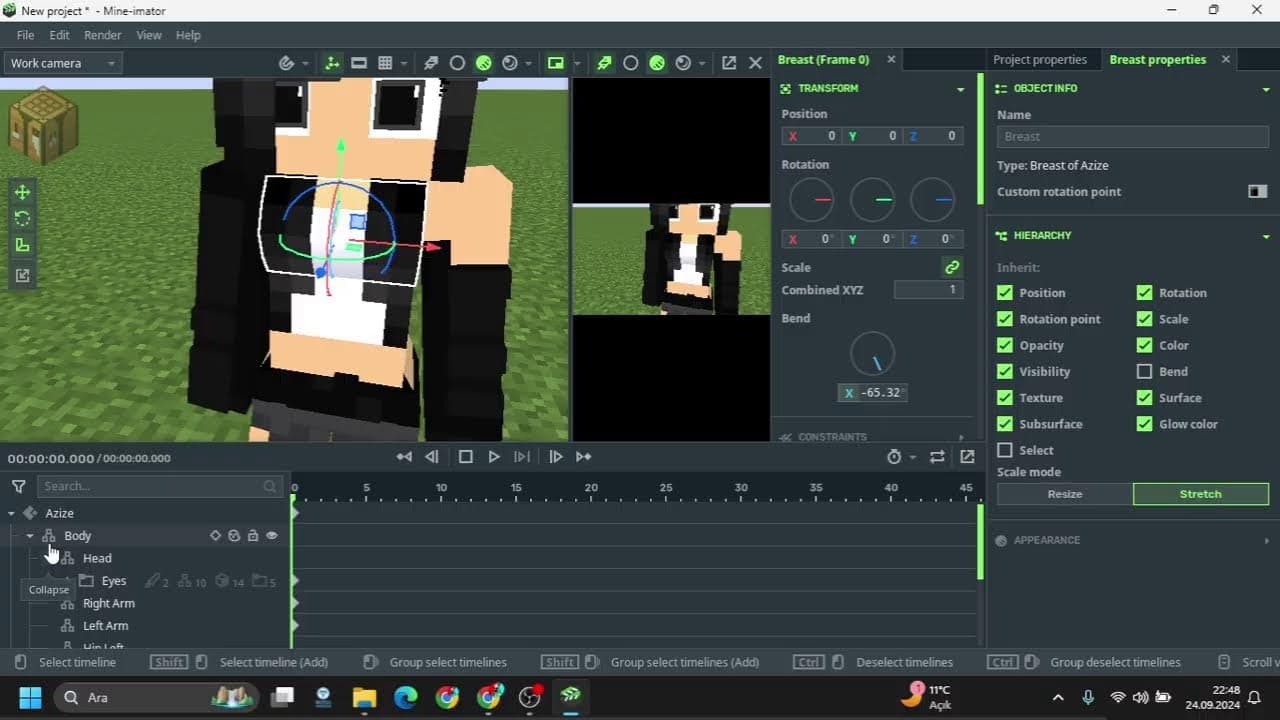Toggle timeline loop icon
The width and height of the screenshot is (1280, 720).
937,457
